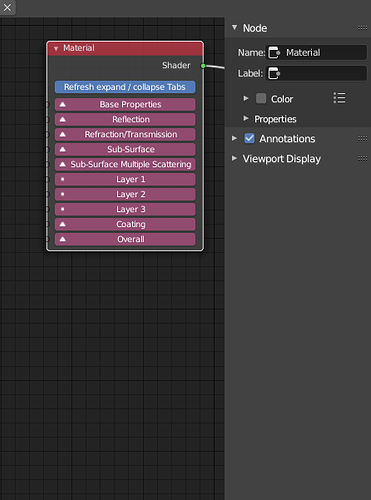The width and height of the screenshot is (371, 500).
Task: Grab the Viewport Display drag handle dots
Action: point(362,159)
